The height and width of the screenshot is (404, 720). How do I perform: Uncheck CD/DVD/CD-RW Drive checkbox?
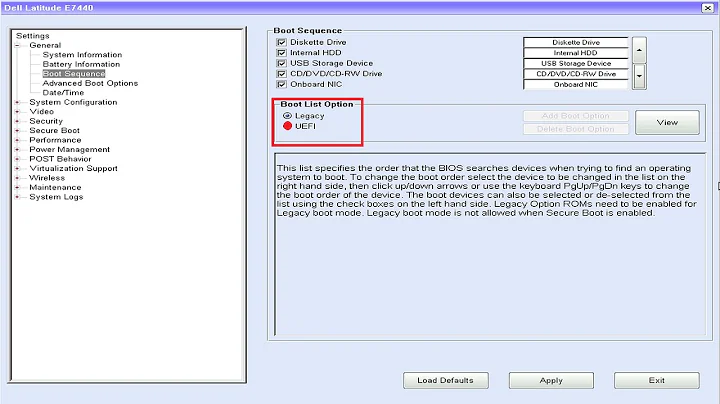coord(281,74)
